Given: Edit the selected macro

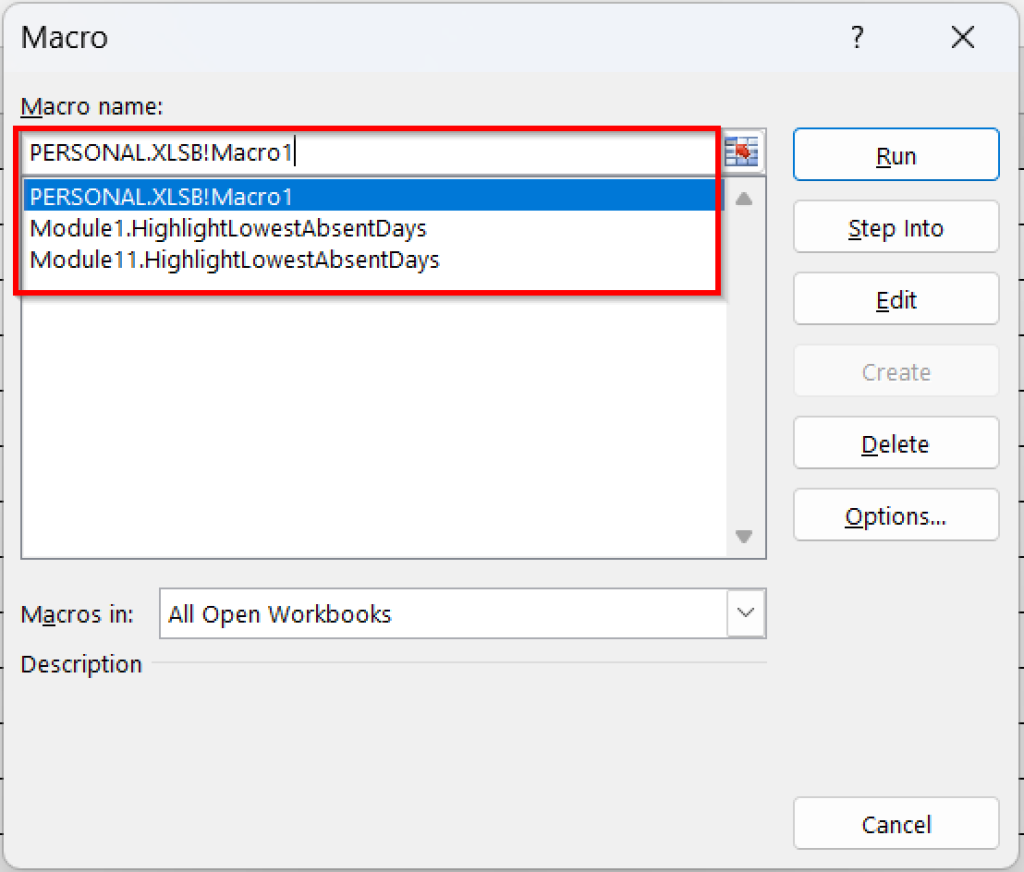Looking at the screenshot, I should (895, 299).
